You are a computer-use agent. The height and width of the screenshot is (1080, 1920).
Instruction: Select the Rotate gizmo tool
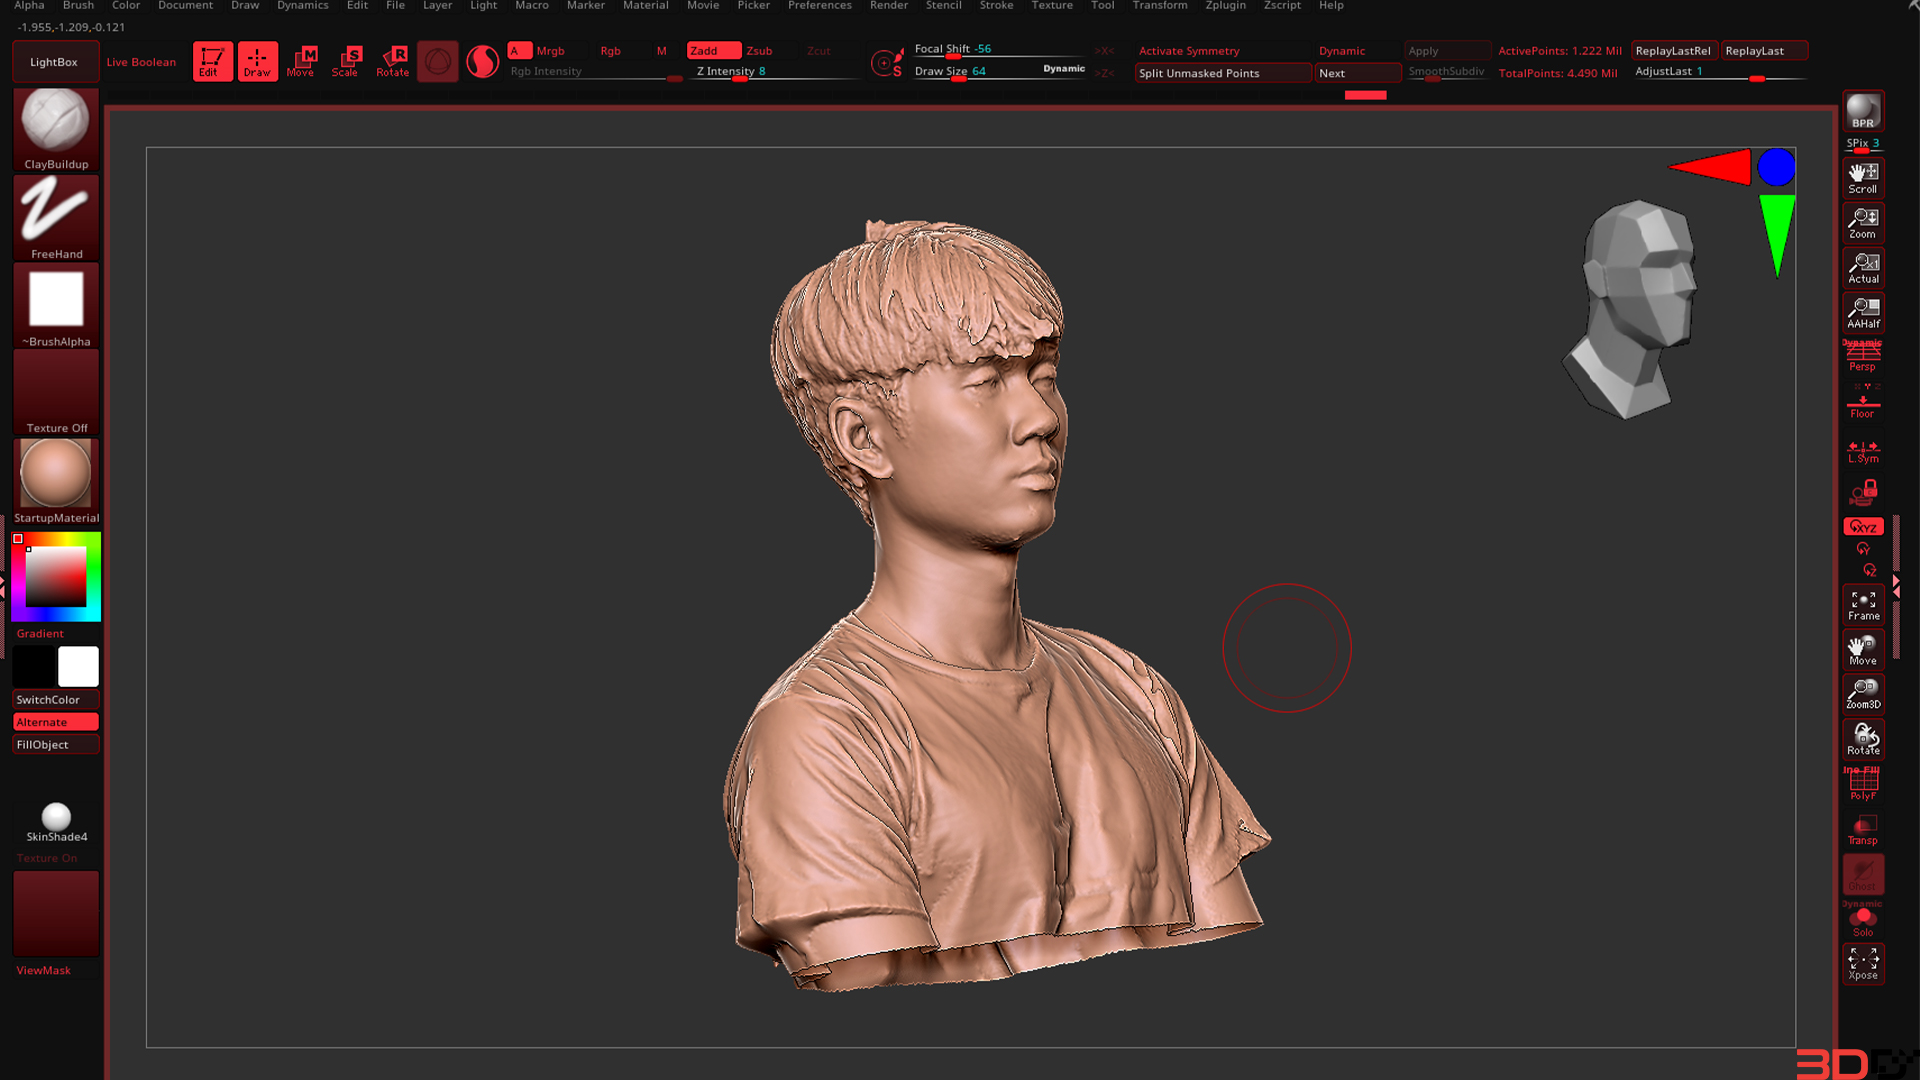coord(392,61)
